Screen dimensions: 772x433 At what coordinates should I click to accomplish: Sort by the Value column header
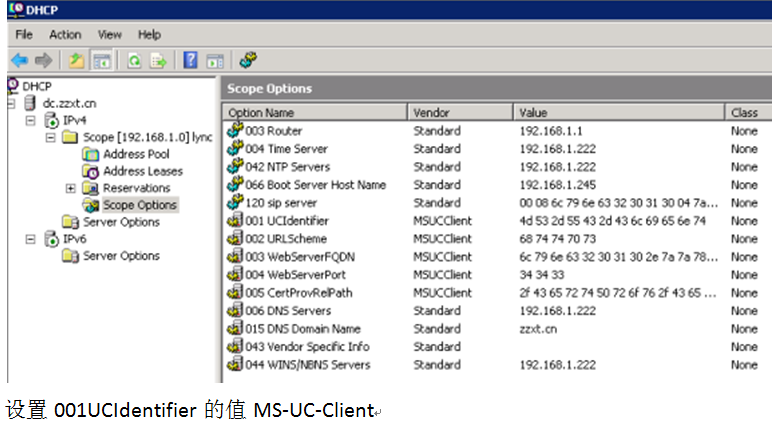point(619,113)
